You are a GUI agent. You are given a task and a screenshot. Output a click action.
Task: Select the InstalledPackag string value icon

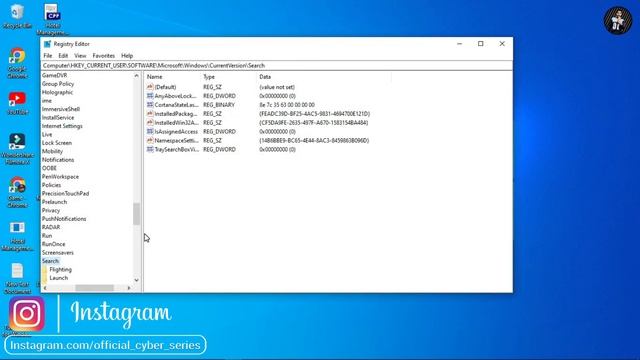150,114
